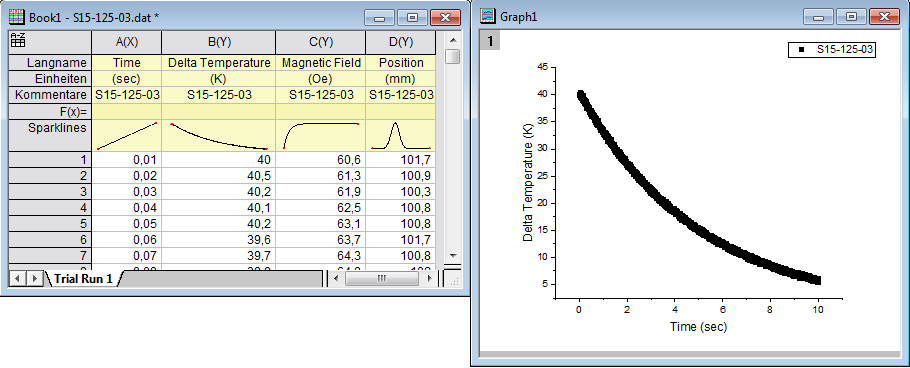Screen dimensions: 910x368
Task: Click the Time long name cell
Action: click(x=127, y=63)
